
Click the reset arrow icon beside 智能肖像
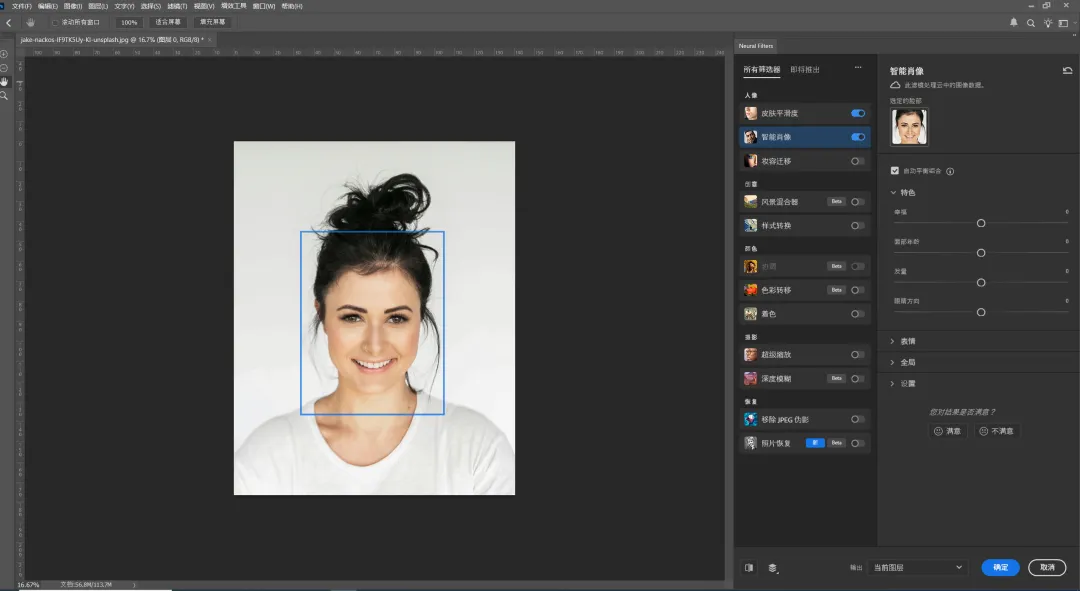(1067, 71)
